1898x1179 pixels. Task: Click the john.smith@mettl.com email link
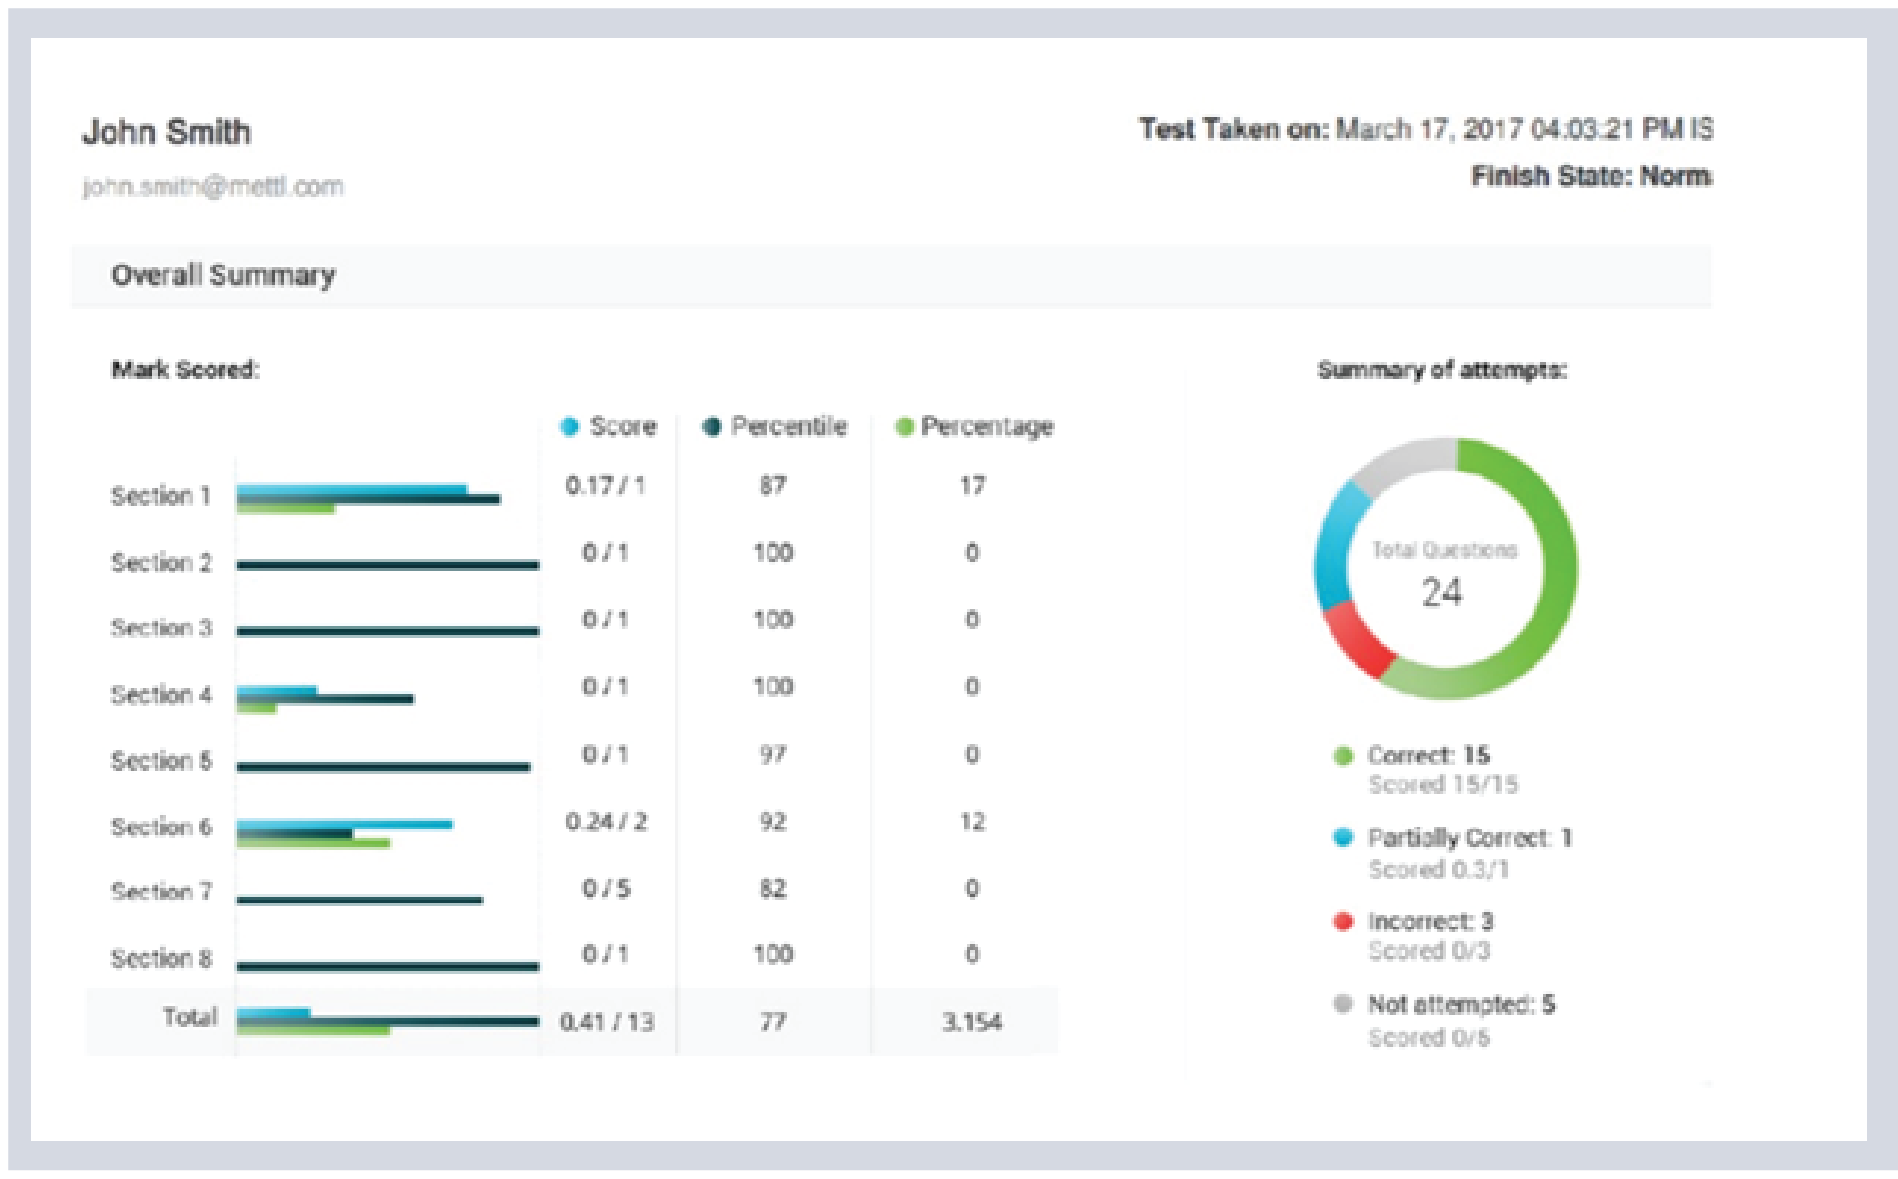212,187
